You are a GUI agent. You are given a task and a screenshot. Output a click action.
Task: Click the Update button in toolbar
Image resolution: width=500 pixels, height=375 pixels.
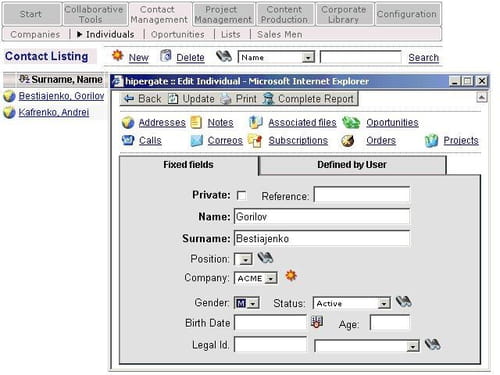198,99
